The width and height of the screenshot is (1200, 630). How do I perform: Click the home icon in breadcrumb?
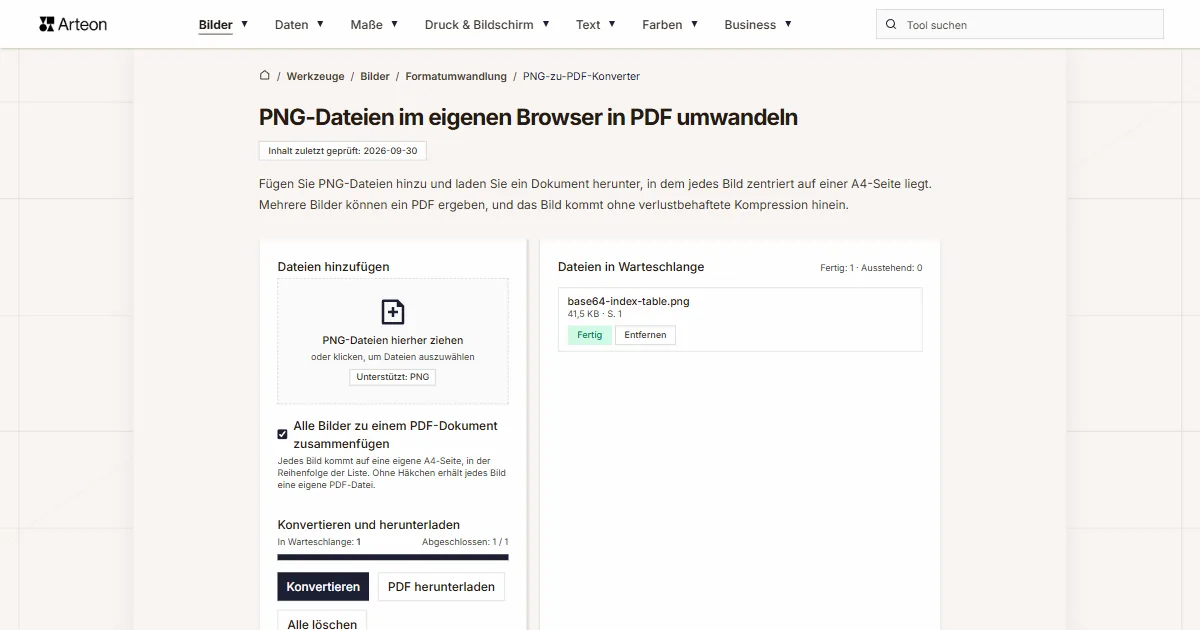pos(264,75)
